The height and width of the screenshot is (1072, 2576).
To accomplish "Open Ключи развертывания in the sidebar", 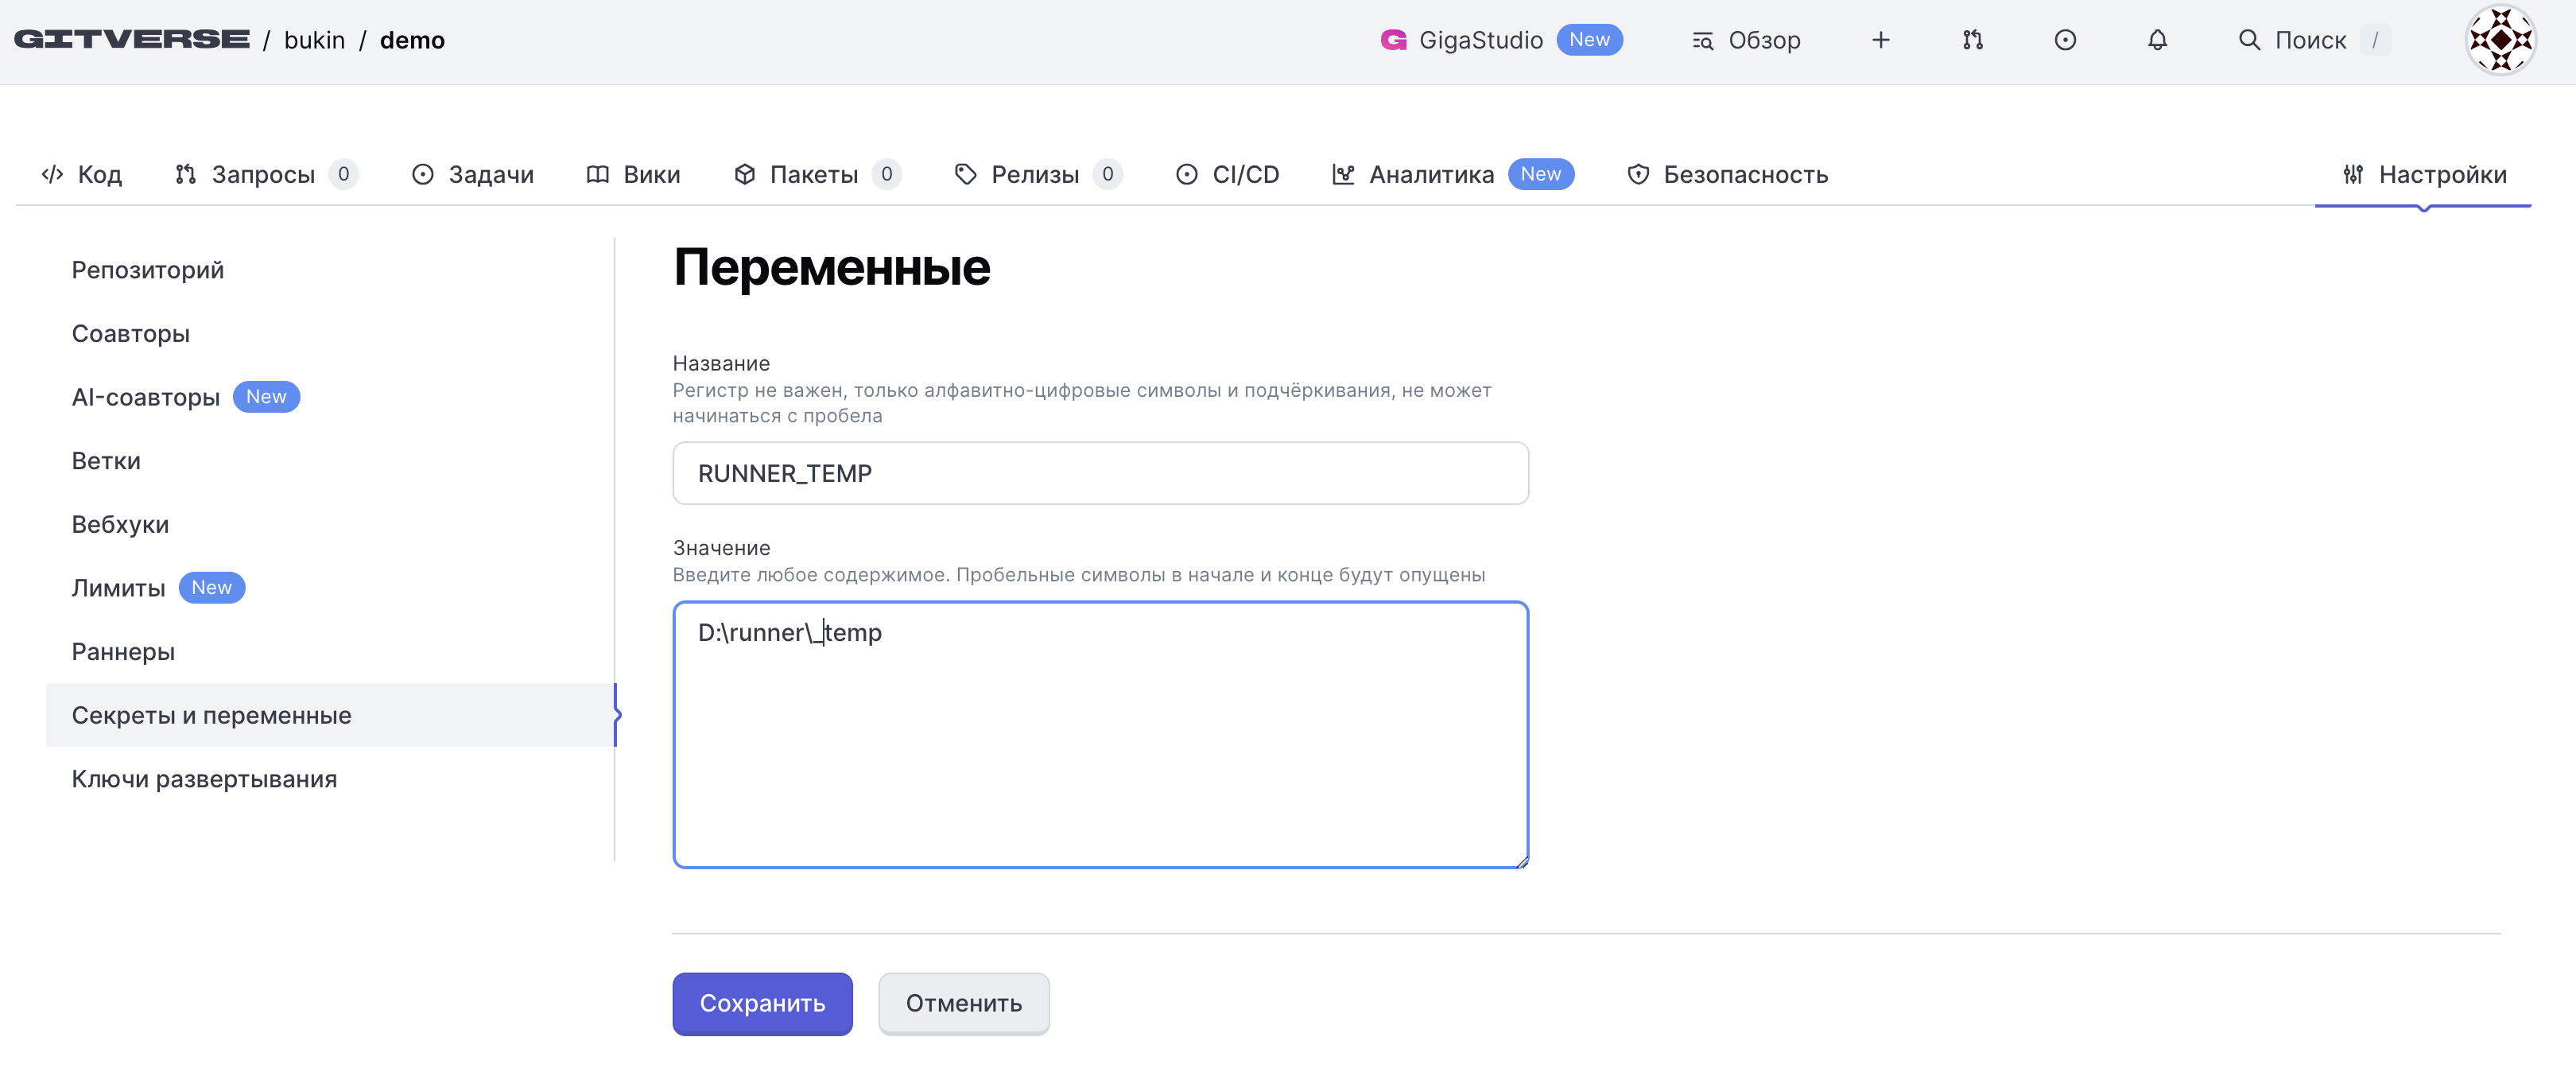I will pyautogui.click(x=204, y=779).
